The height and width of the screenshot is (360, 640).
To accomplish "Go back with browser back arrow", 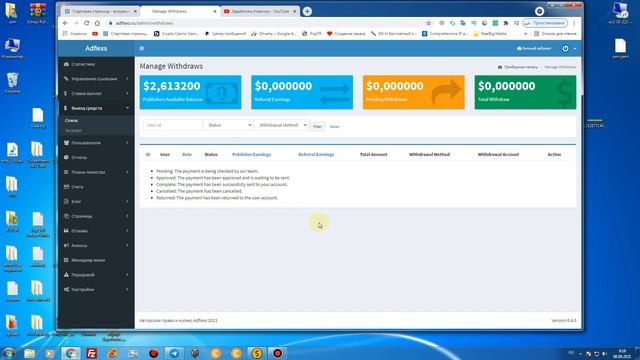I will [66, 23].
